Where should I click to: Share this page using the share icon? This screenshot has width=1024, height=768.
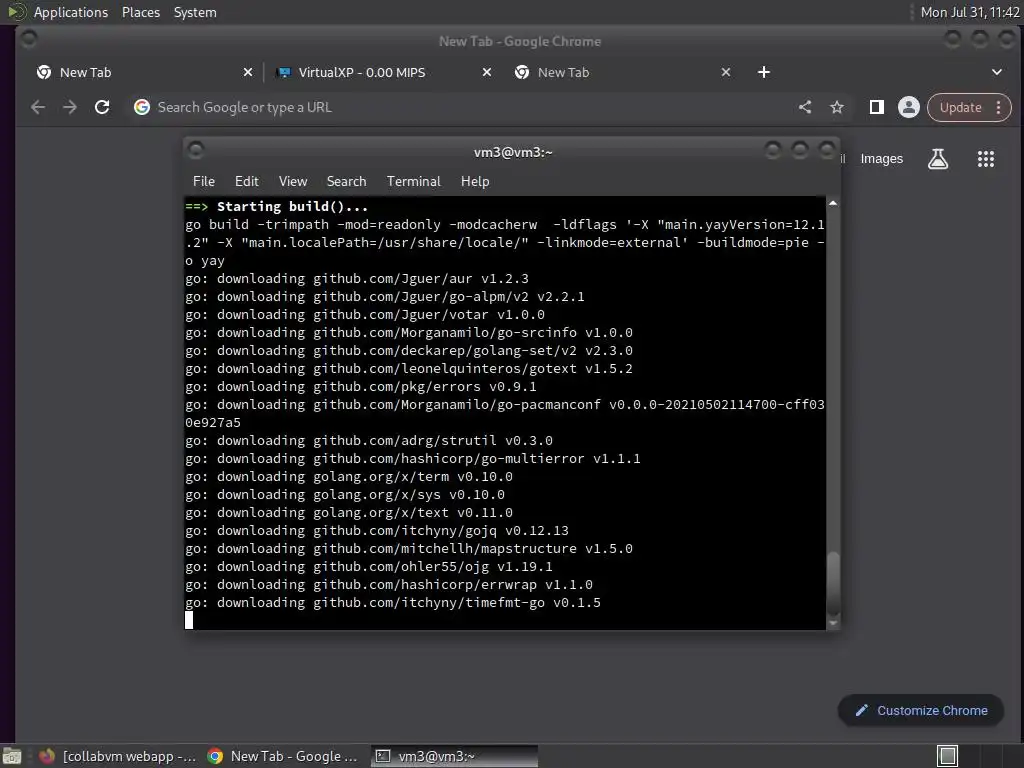pos(805,107)
